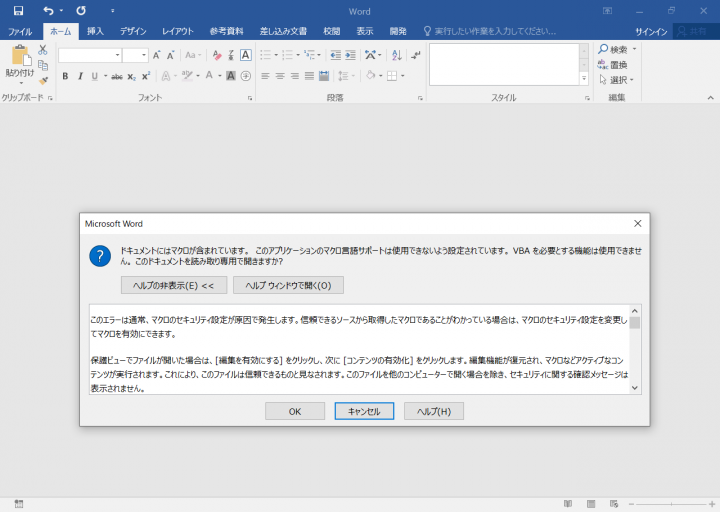Click the Grow Font icon
Image resolution: width=720 pixels, height=512 pixels.
point(157,55)
